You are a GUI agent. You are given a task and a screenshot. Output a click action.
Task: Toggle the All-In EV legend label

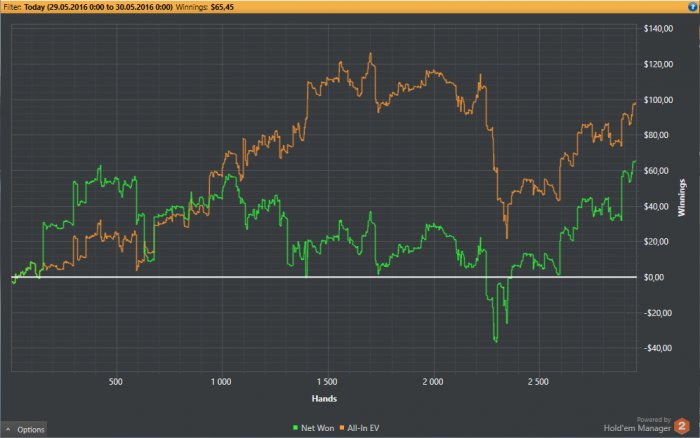click(x=363, y=428)
